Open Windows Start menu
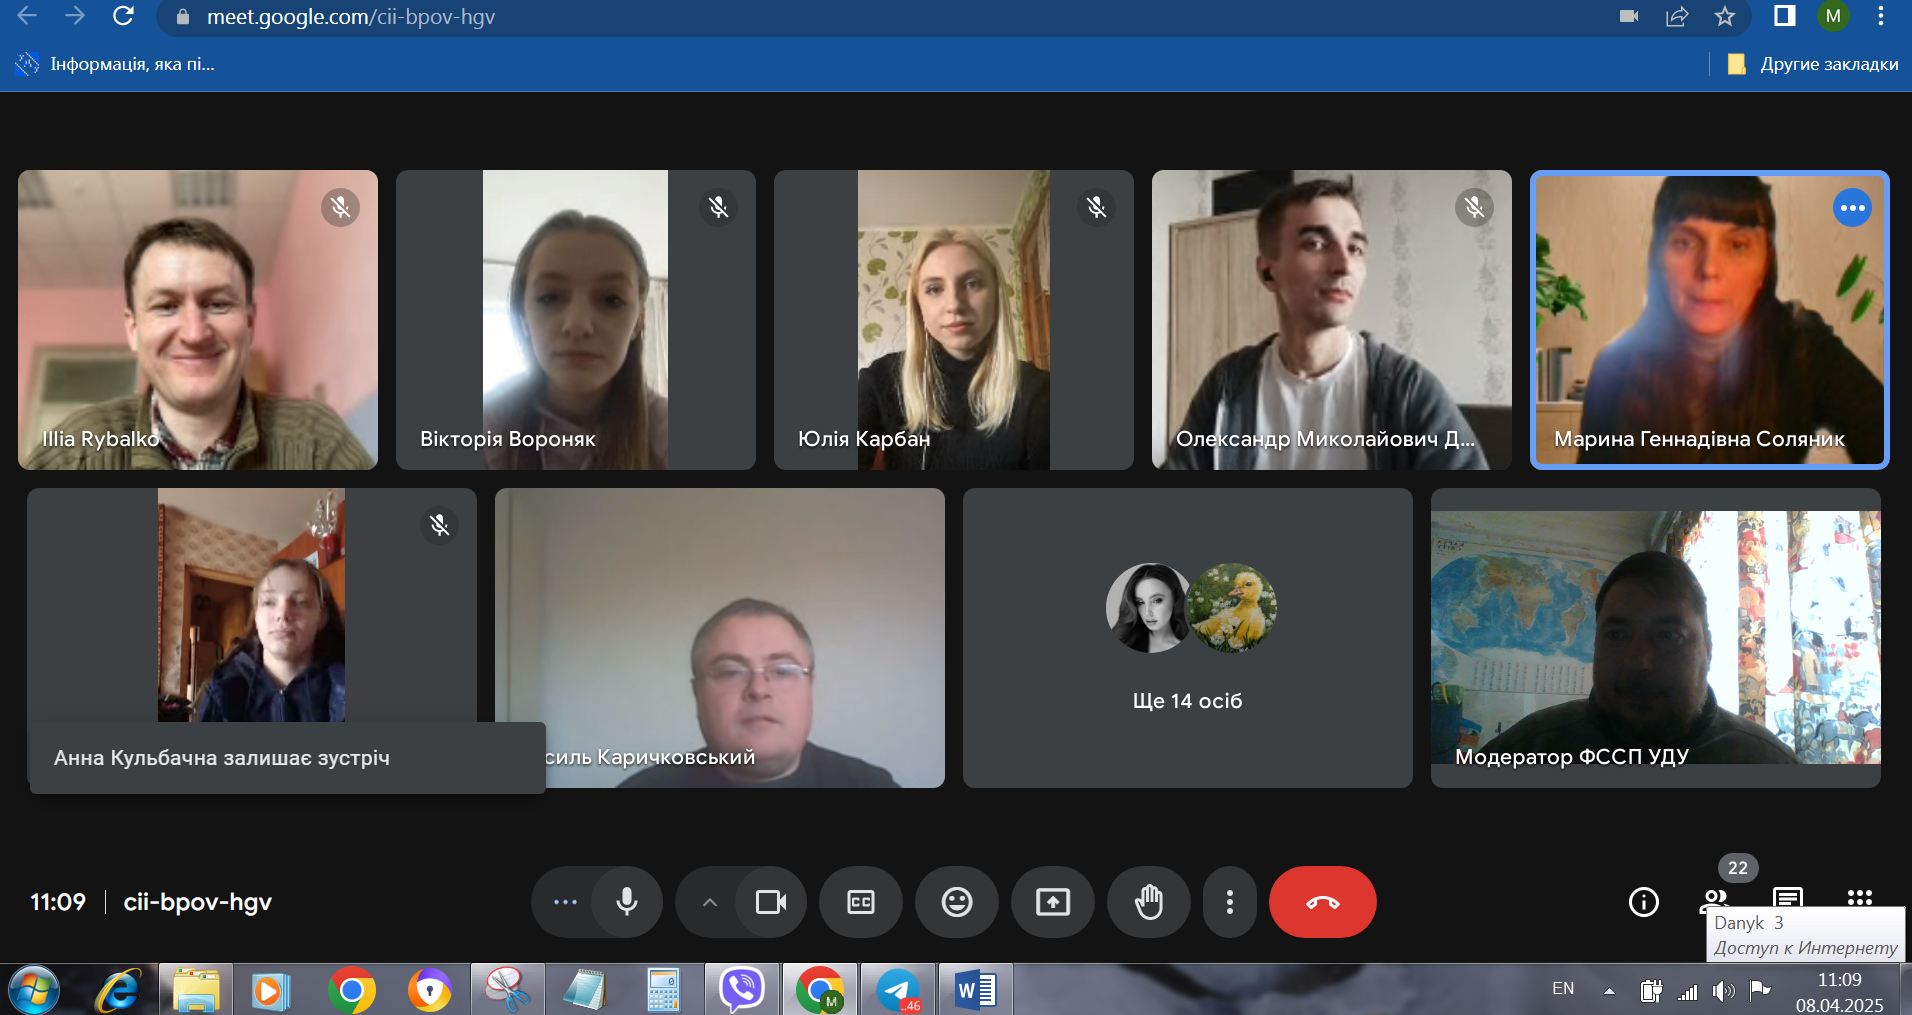Screen dimensions: 1912x1015 coord(34,990)
